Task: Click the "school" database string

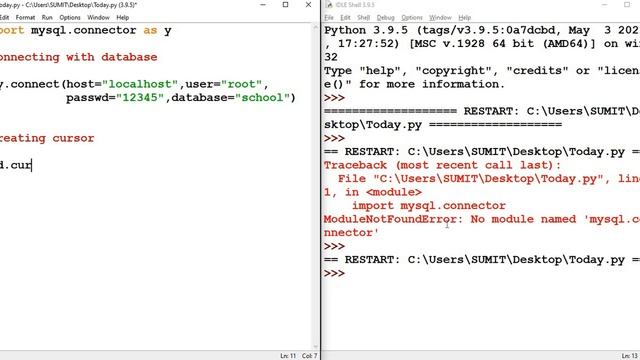Action: coord(262,98)
